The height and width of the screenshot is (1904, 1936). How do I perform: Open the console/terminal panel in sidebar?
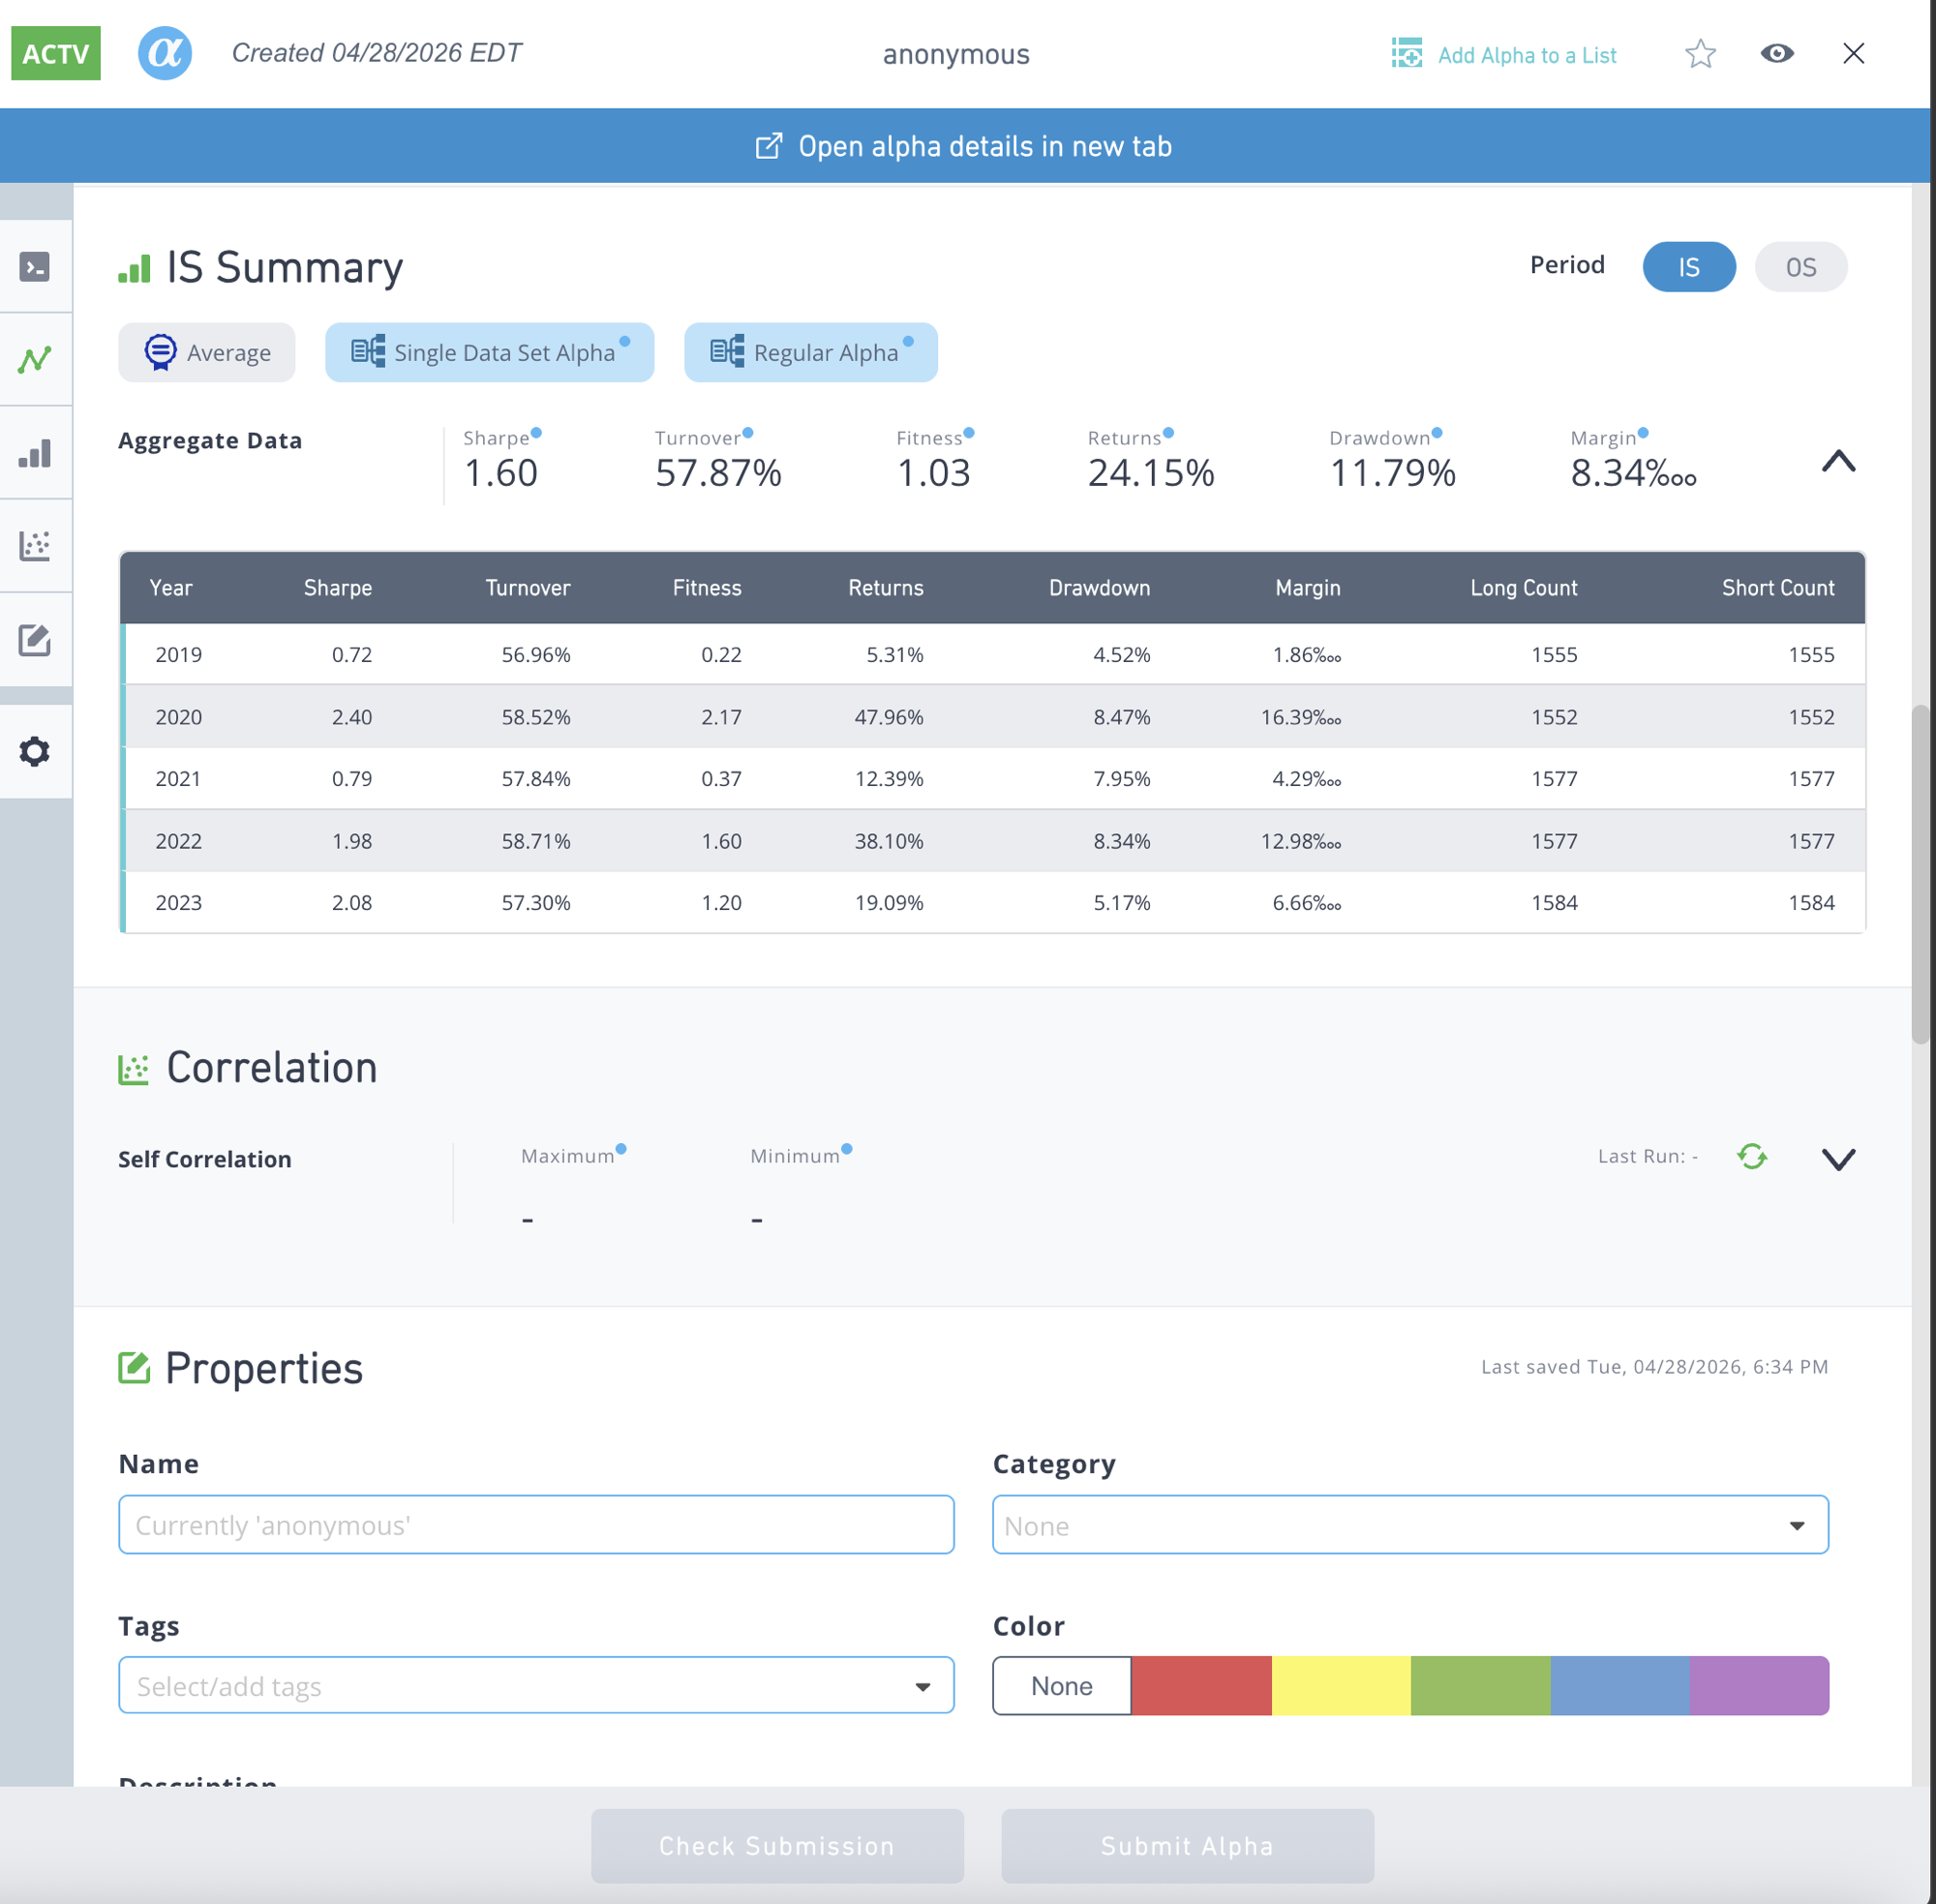(36, 266)
